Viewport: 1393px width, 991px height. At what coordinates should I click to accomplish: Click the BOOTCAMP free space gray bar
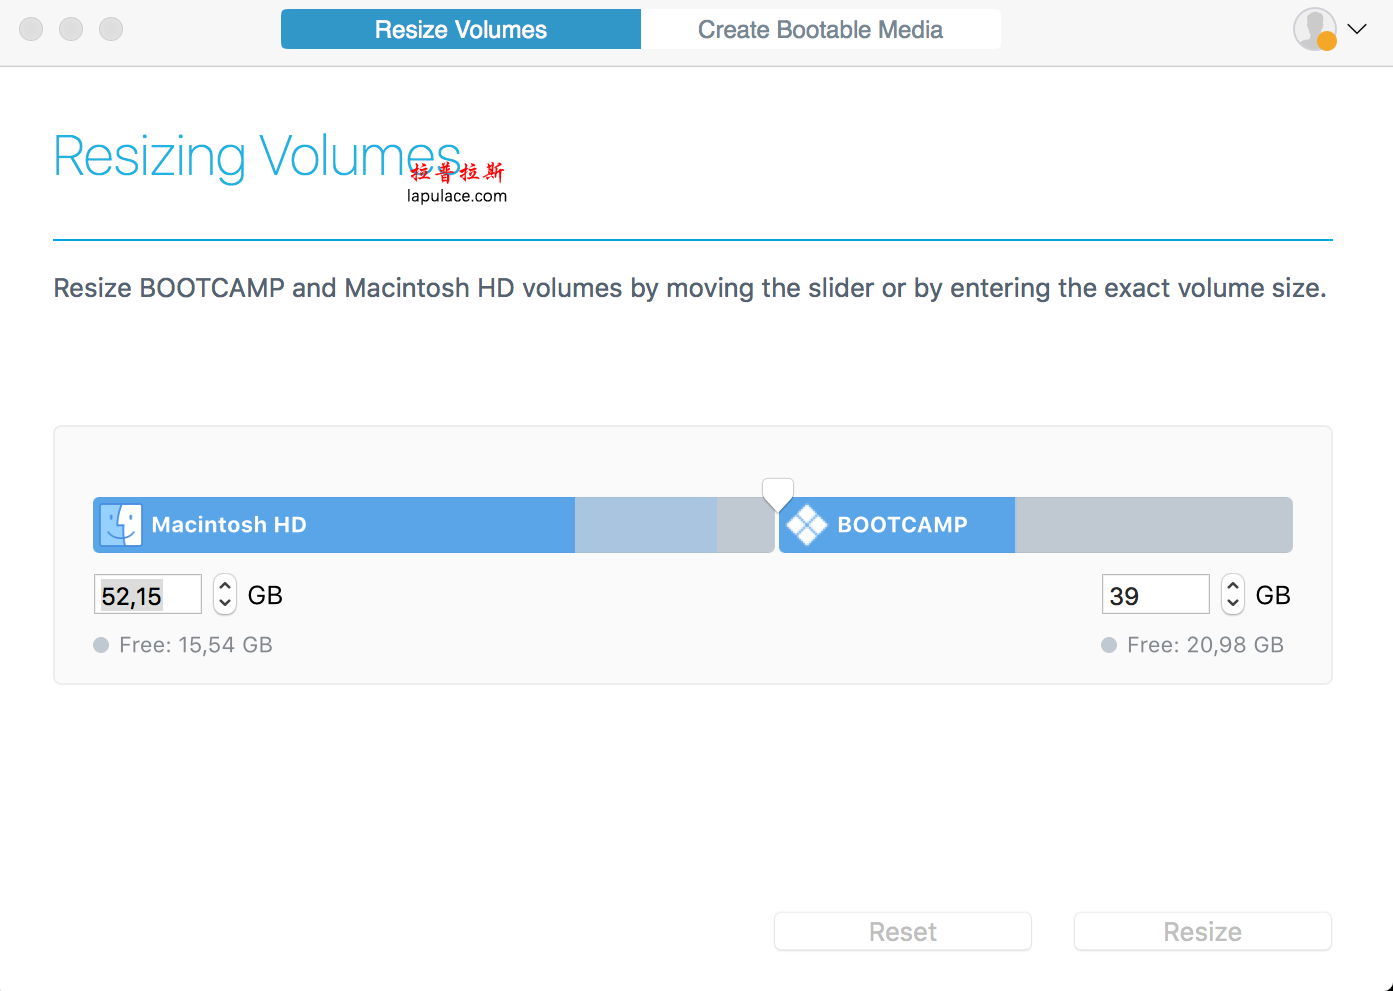1153,525
